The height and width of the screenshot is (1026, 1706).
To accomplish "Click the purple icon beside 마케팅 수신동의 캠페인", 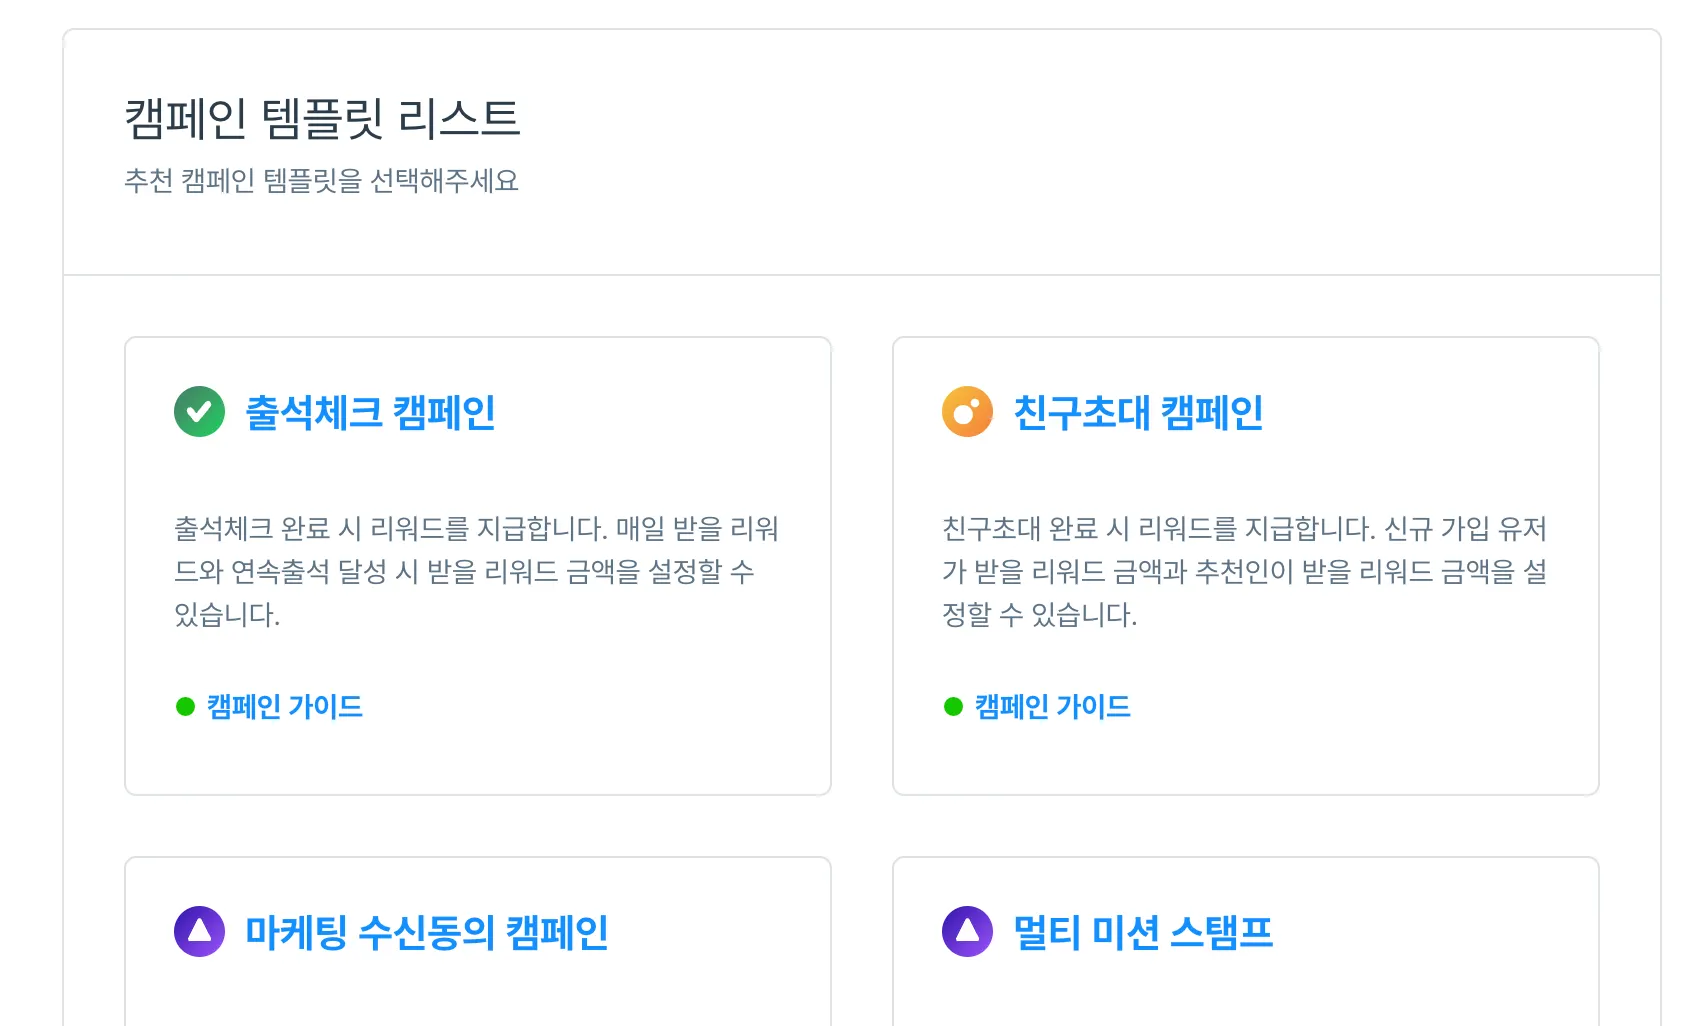I will pyautogui.click(x=199, y=932).
